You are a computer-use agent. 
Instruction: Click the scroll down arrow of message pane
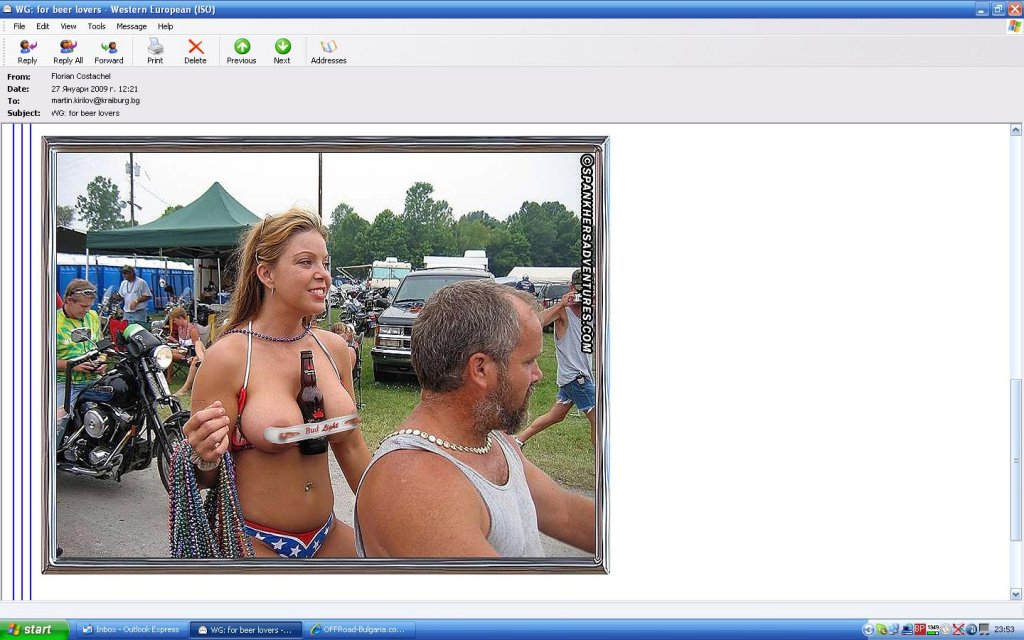coord(1016,594)
